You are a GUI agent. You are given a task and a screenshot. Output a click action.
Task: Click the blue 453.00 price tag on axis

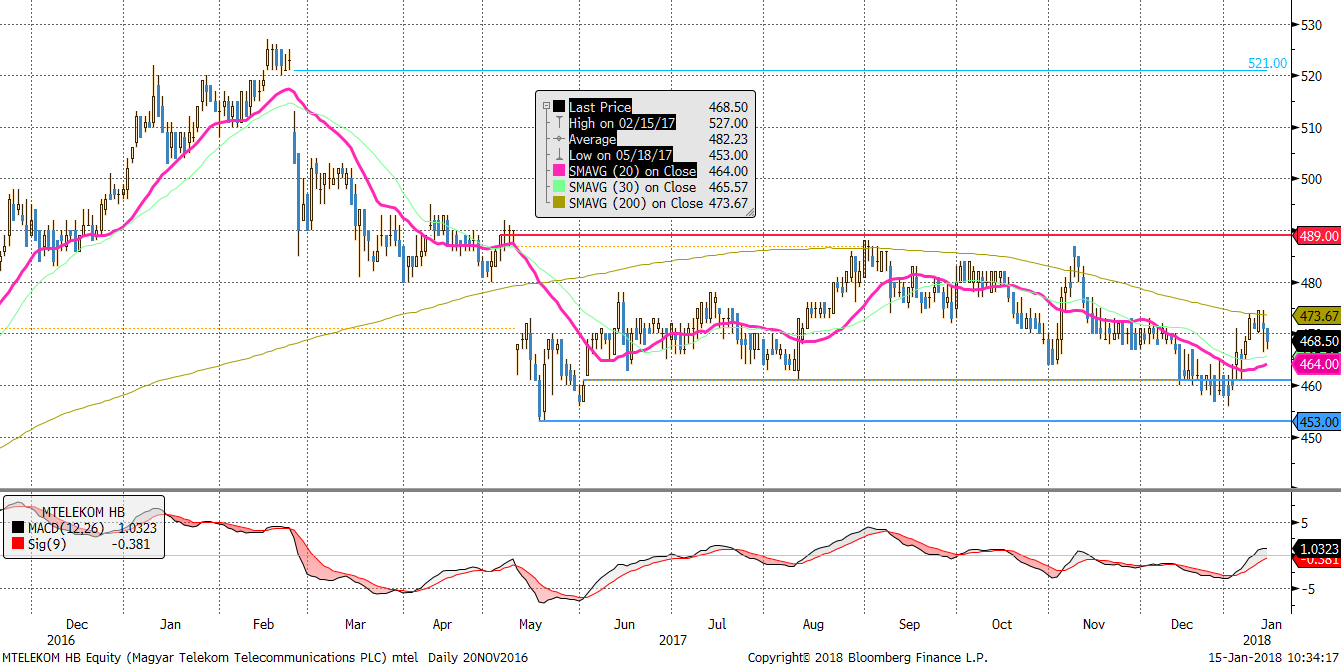click(x=1317, y=421)
